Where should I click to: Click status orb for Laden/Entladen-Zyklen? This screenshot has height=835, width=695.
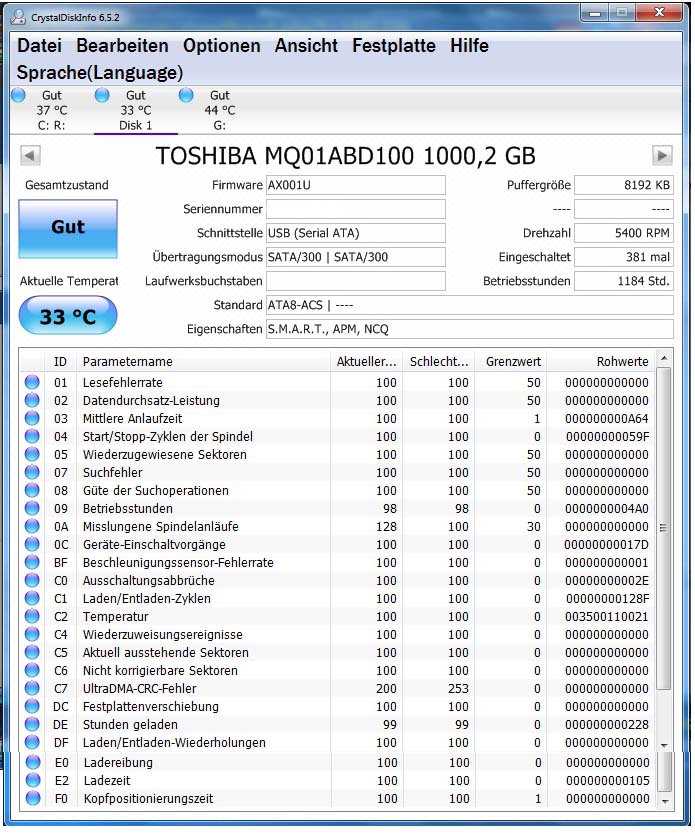[x=32, y=599]
